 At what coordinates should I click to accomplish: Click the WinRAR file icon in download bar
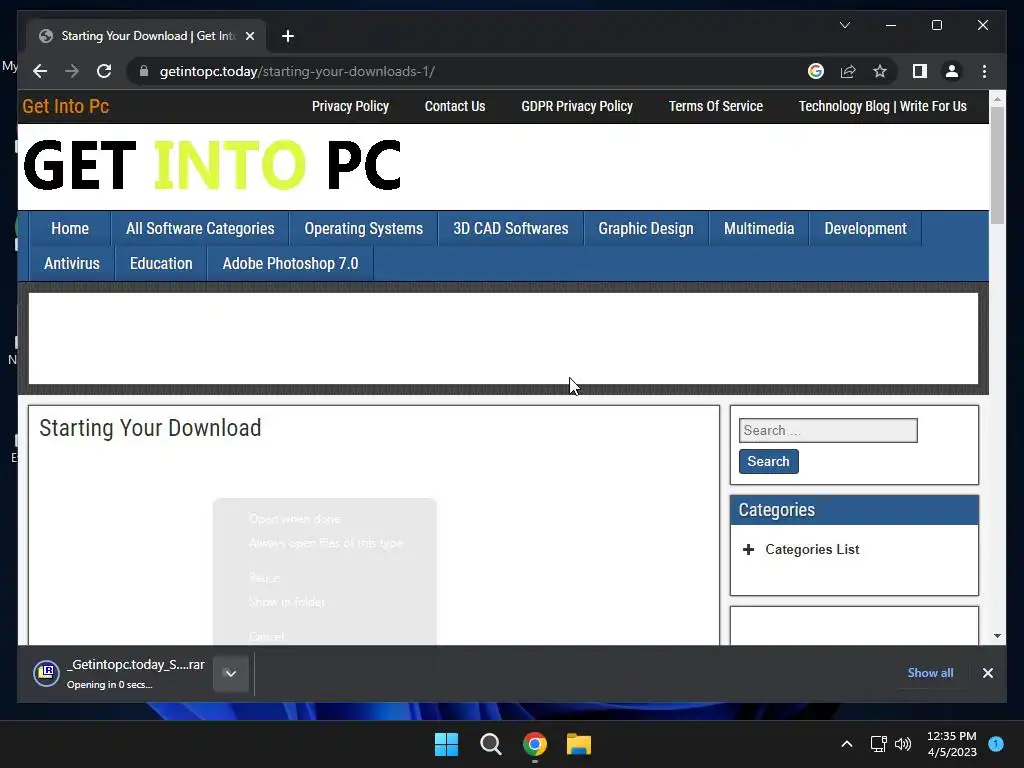tap(46, 673)
